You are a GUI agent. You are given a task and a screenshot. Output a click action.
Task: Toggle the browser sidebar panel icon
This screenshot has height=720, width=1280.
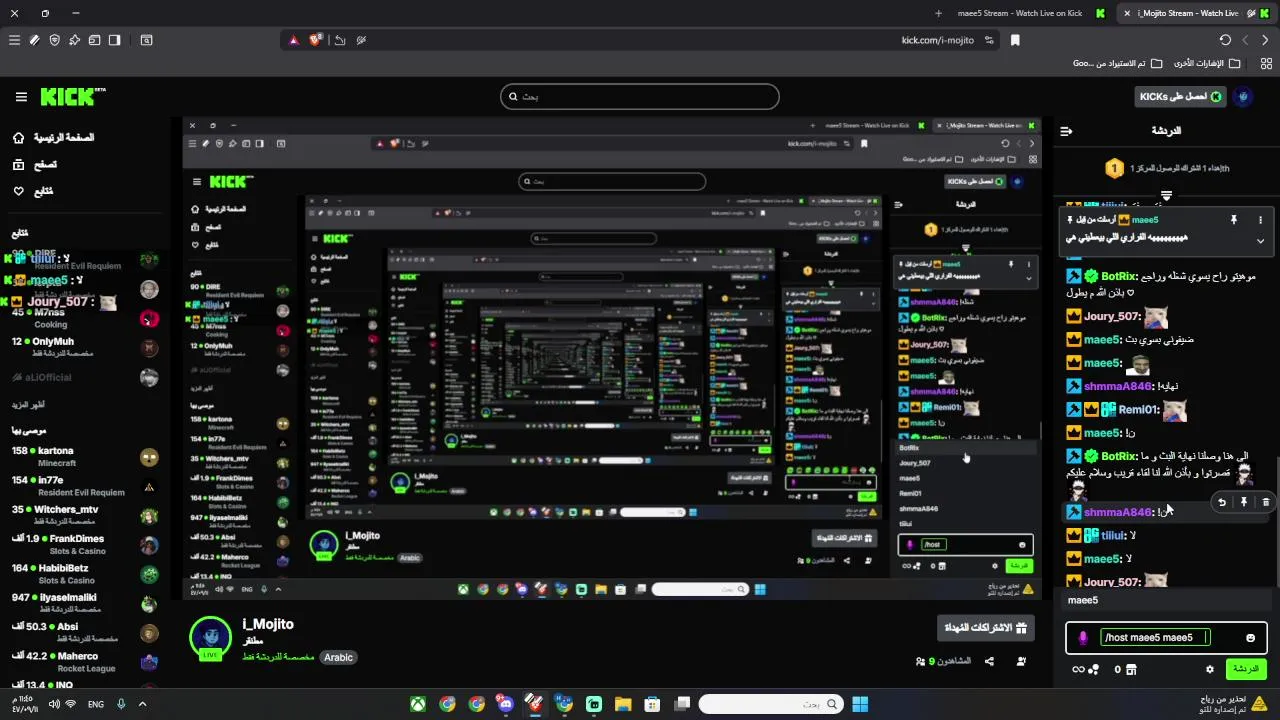[x=115, y=40]
